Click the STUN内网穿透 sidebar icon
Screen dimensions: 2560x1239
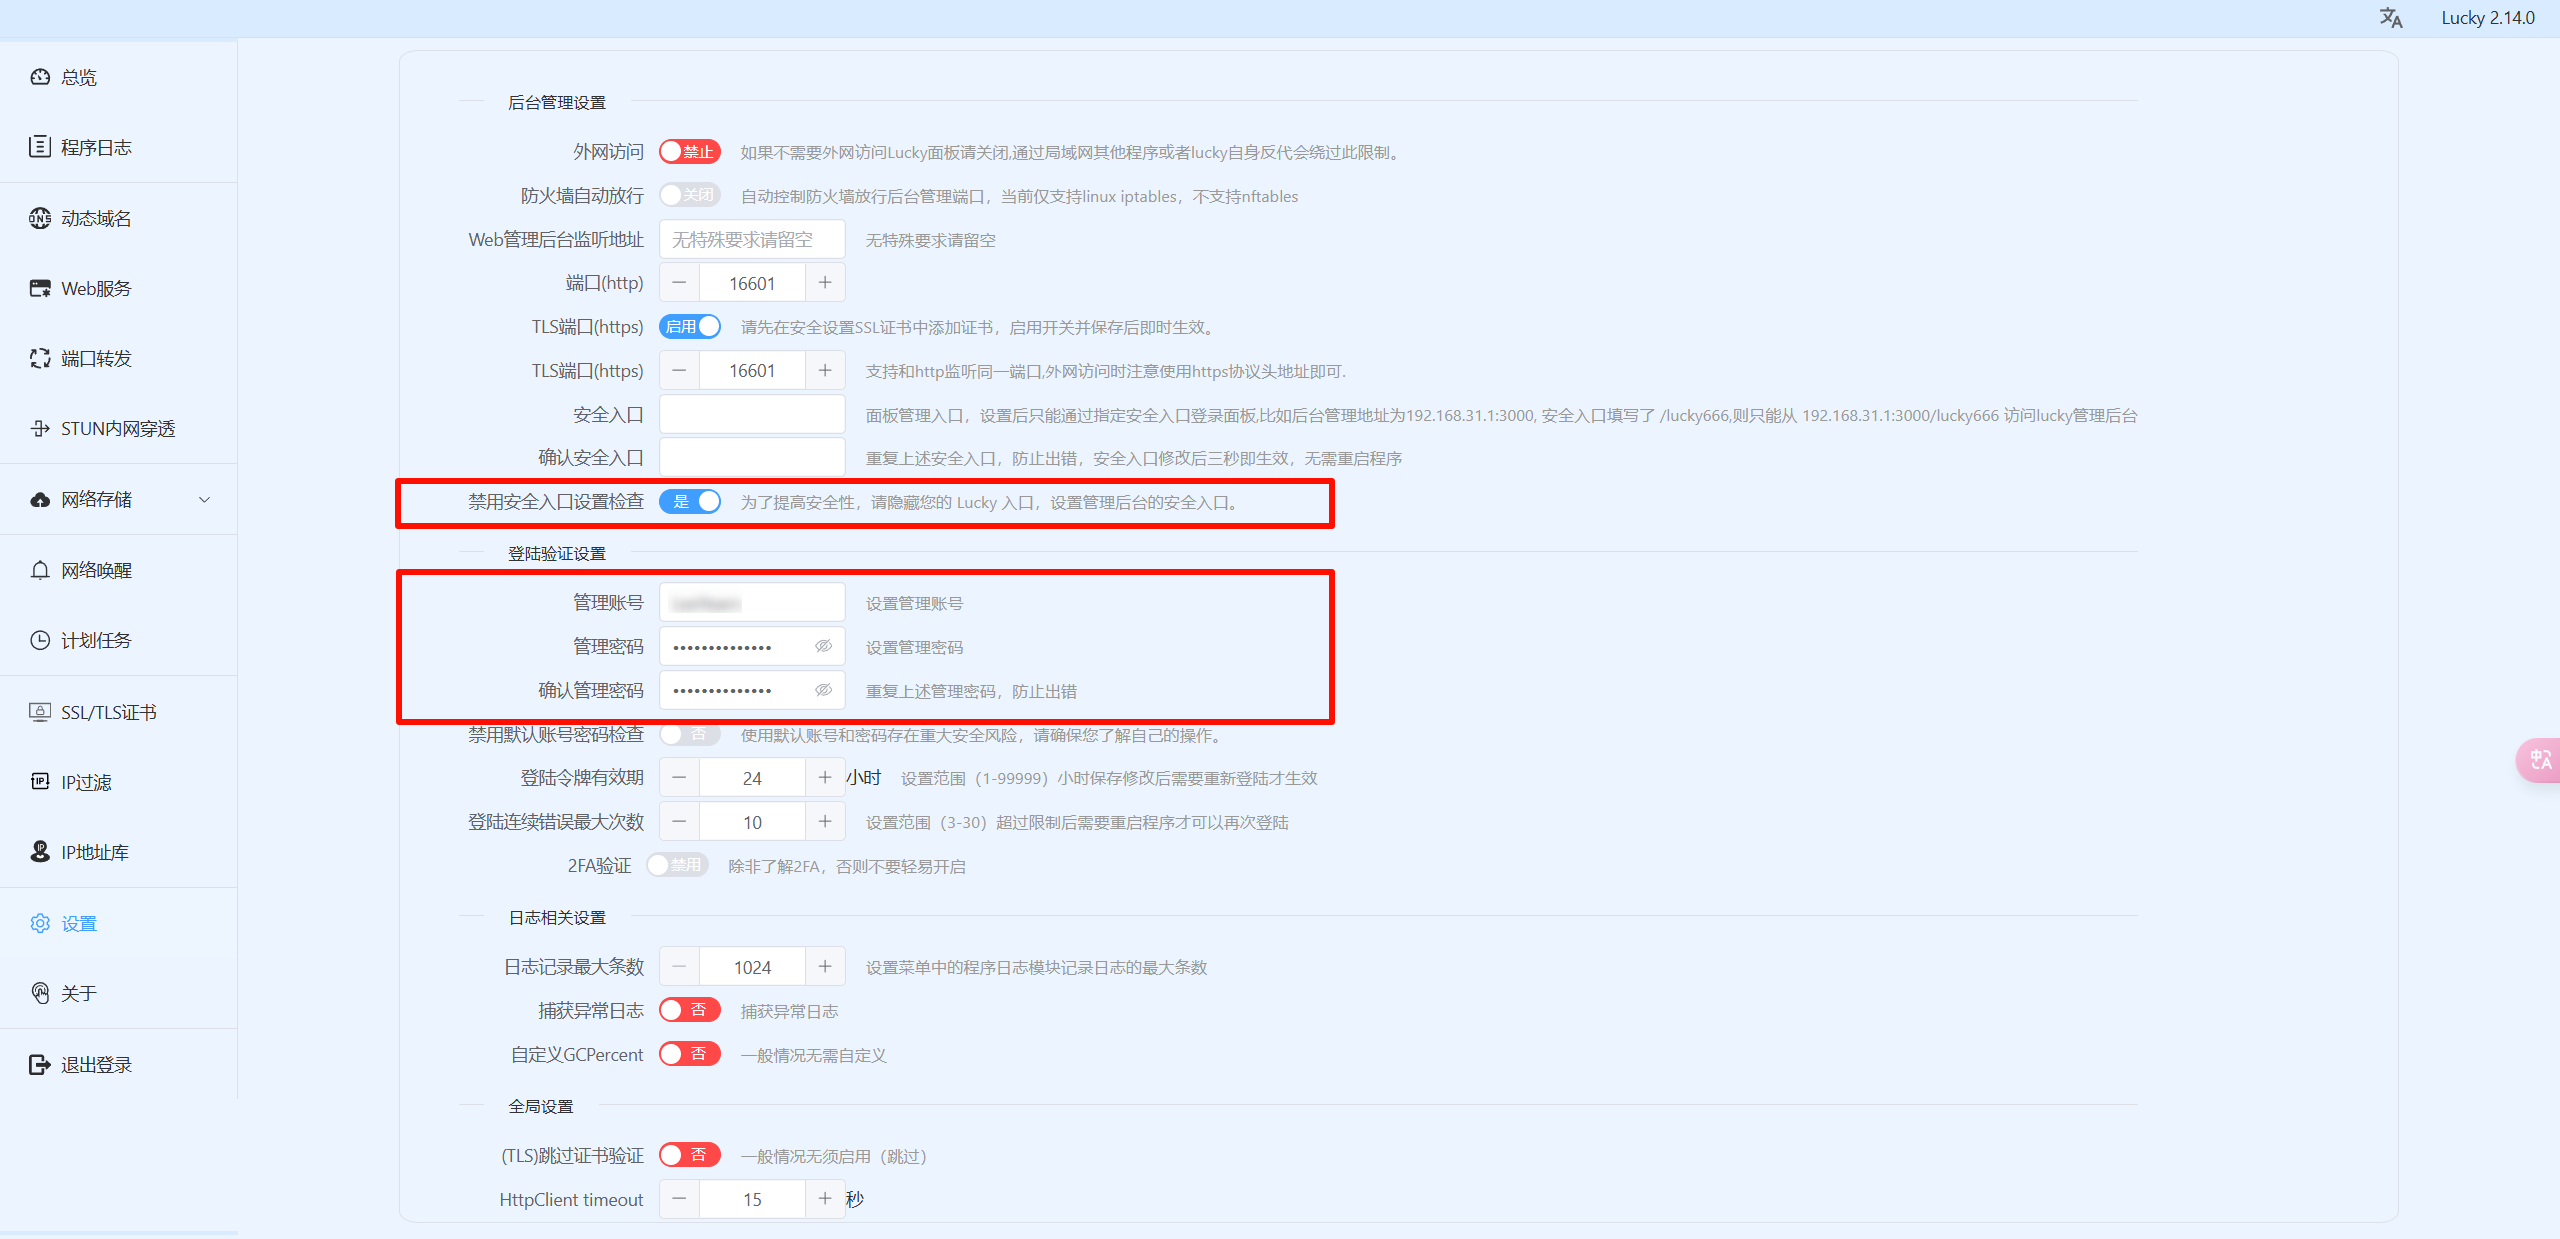coord(40,428)
